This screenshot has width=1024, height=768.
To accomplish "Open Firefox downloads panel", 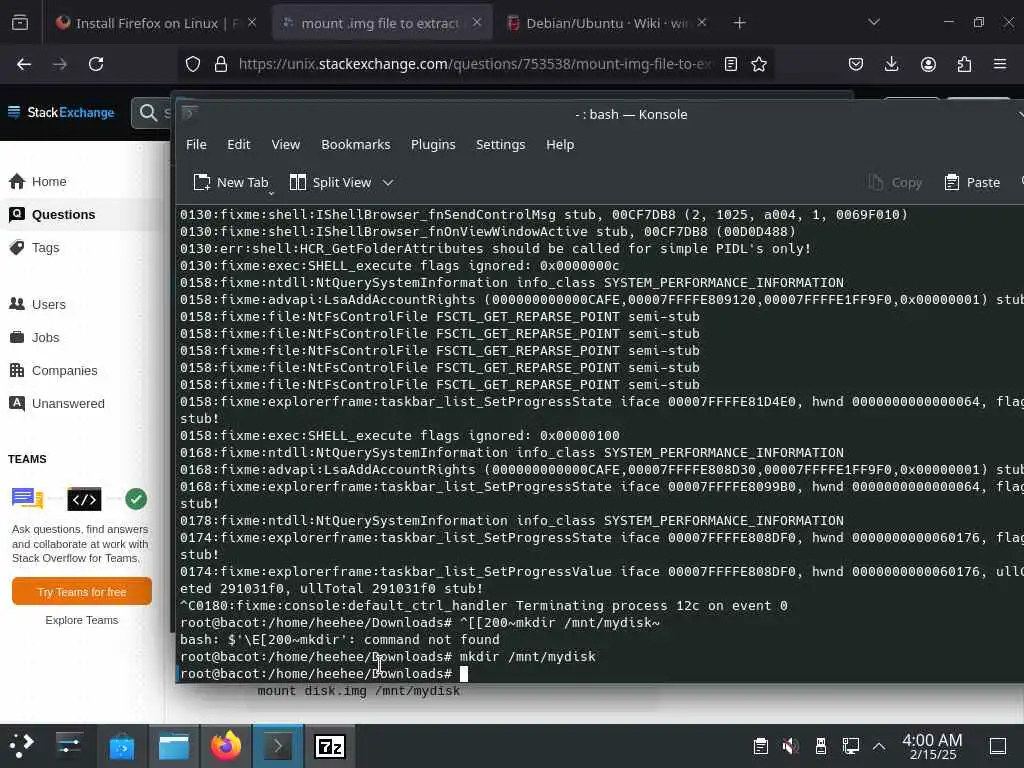I will tap(891, 64).
